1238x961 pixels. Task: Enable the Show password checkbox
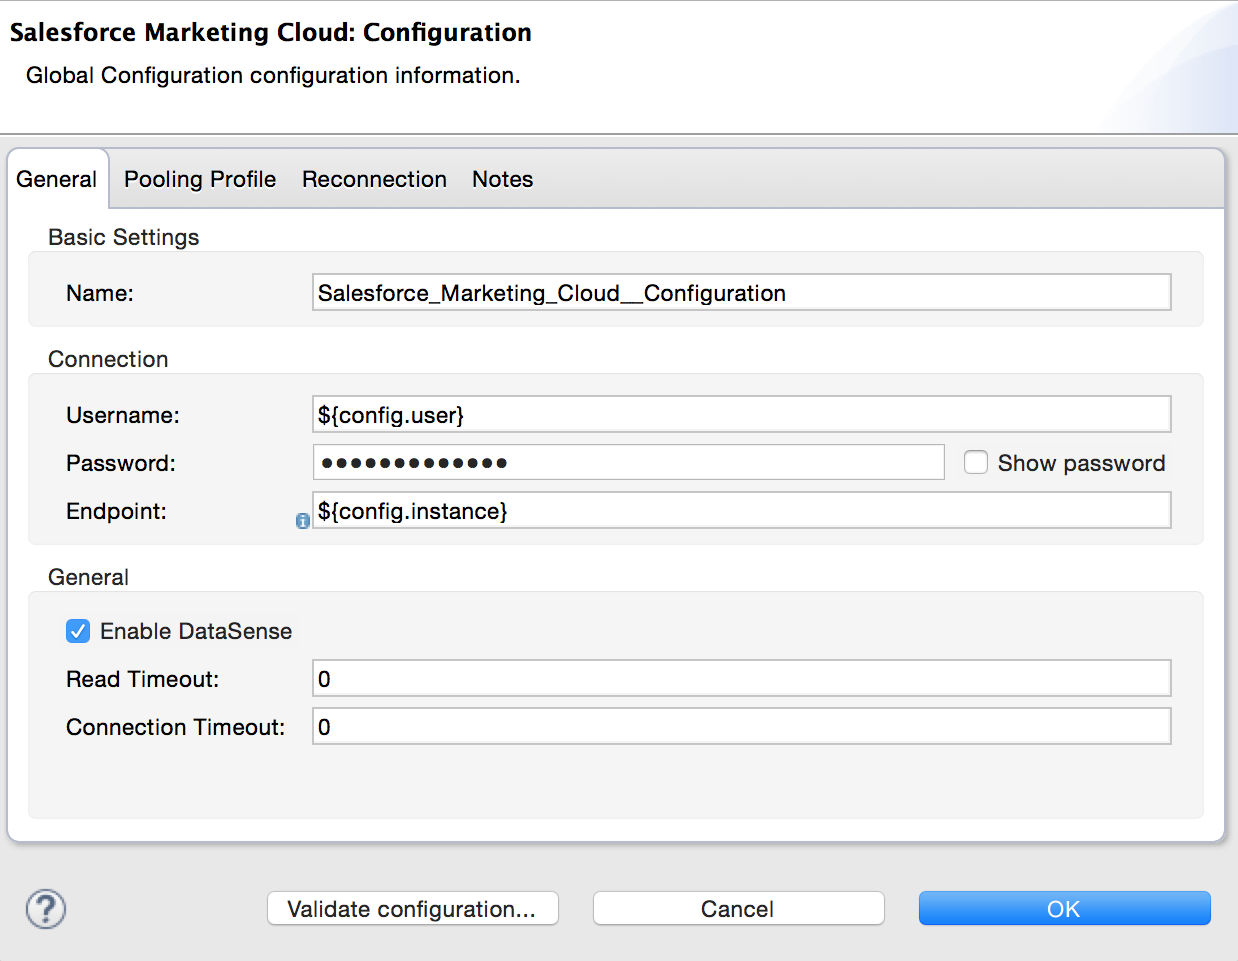(976, 462)
